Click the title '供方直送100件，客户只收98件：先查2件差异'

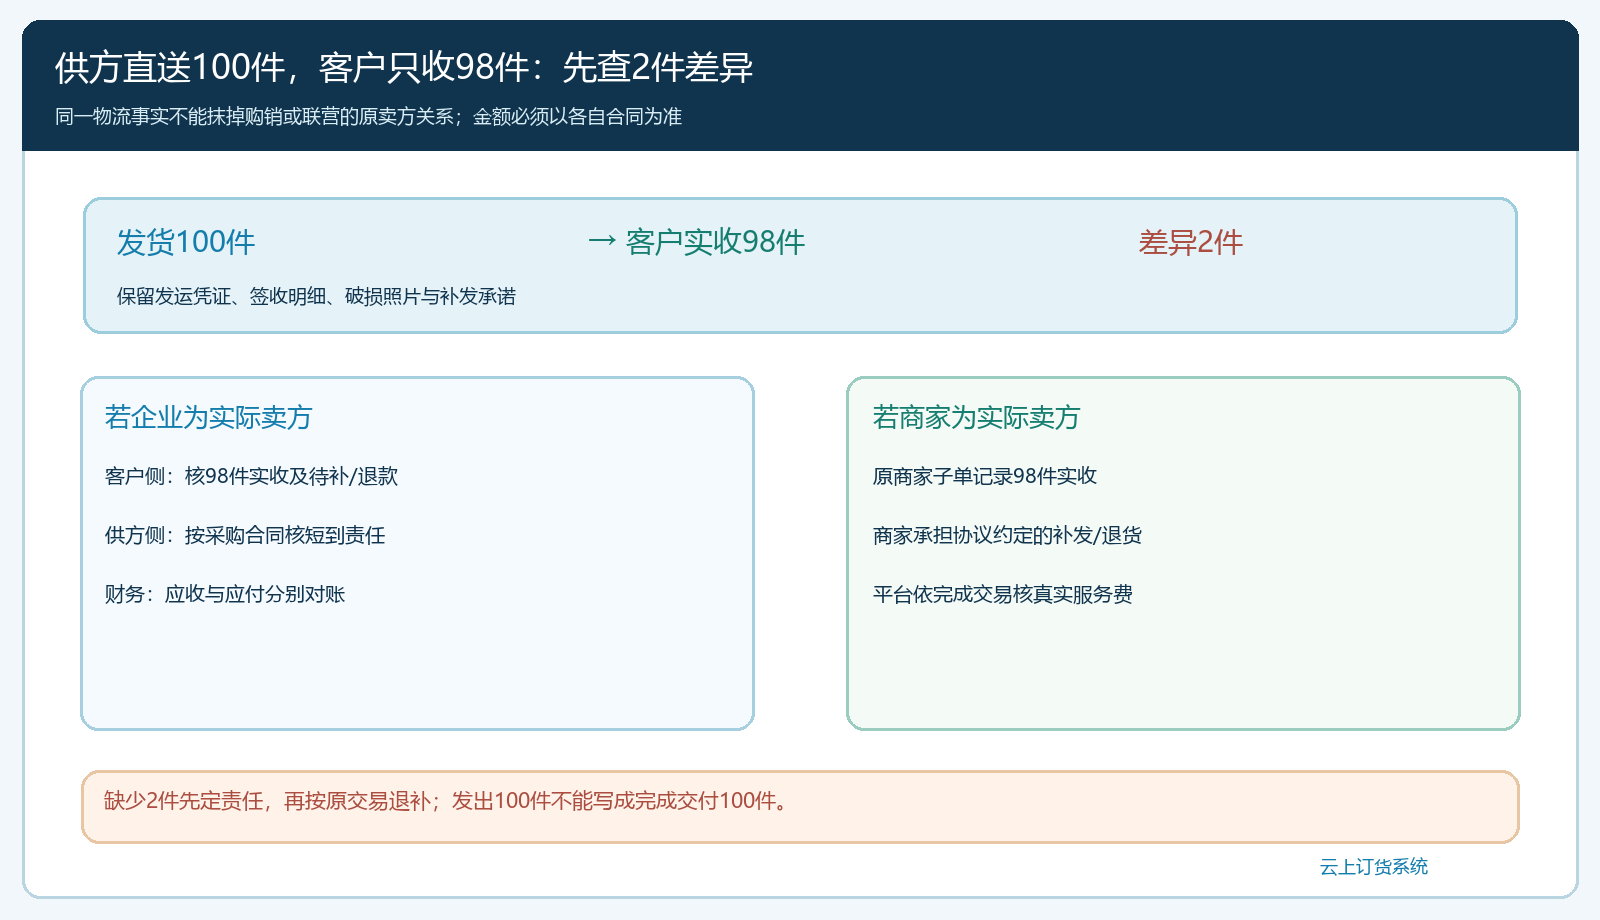(404, 67)
